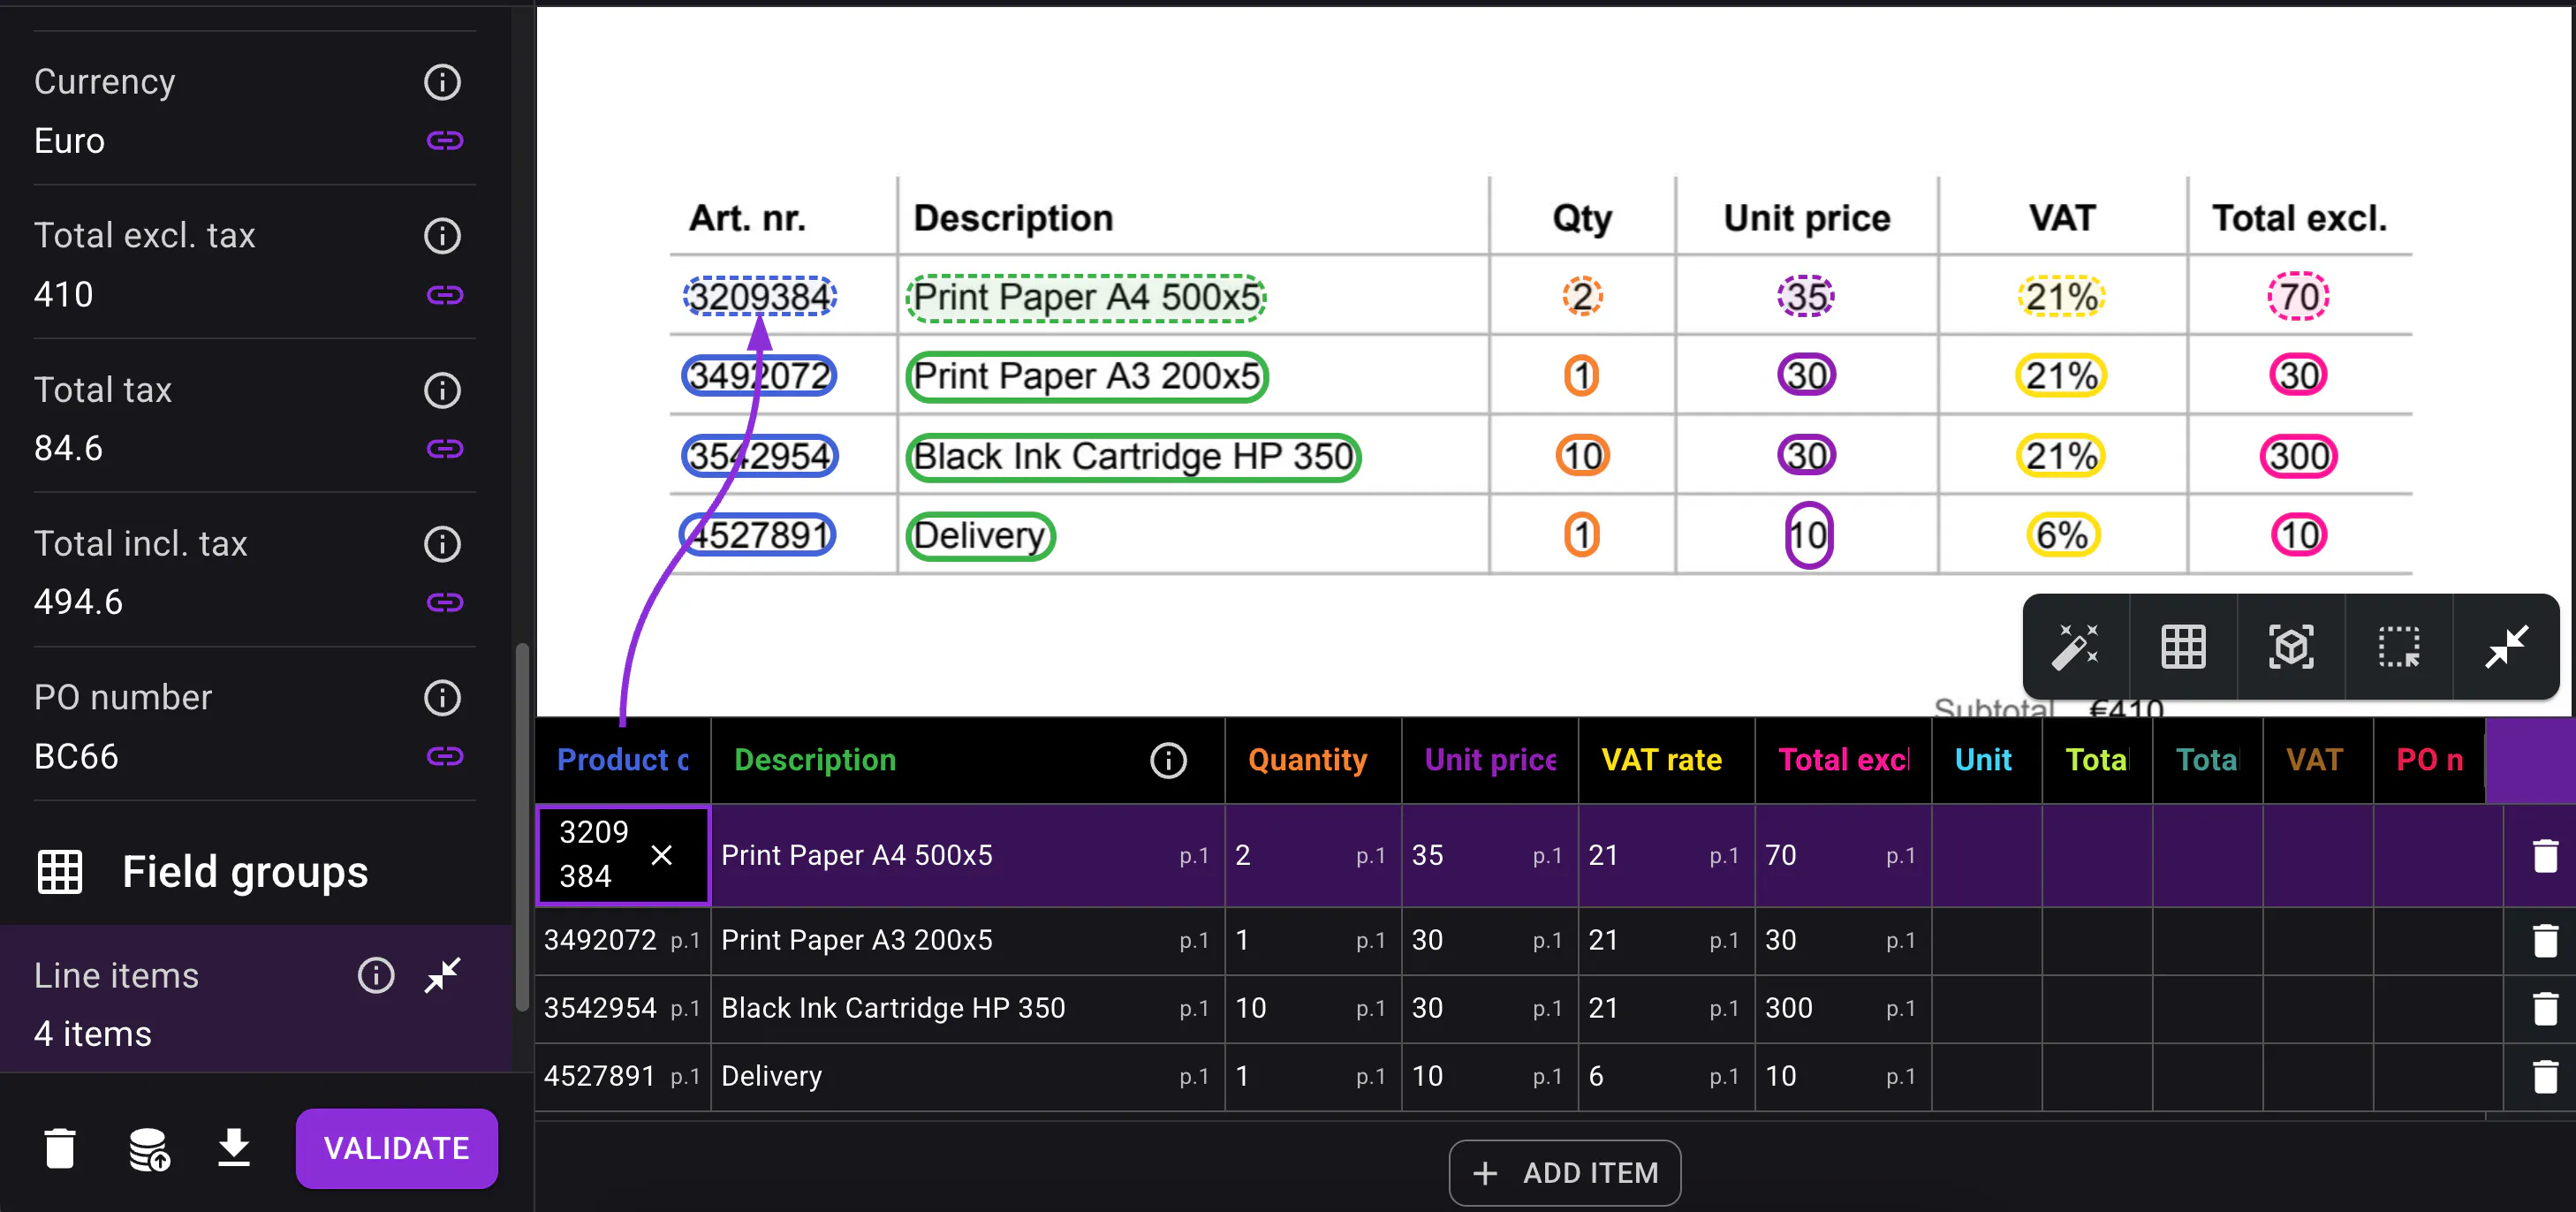Click link icon for PO number
2576x1212 pixels.
[444, 756]
